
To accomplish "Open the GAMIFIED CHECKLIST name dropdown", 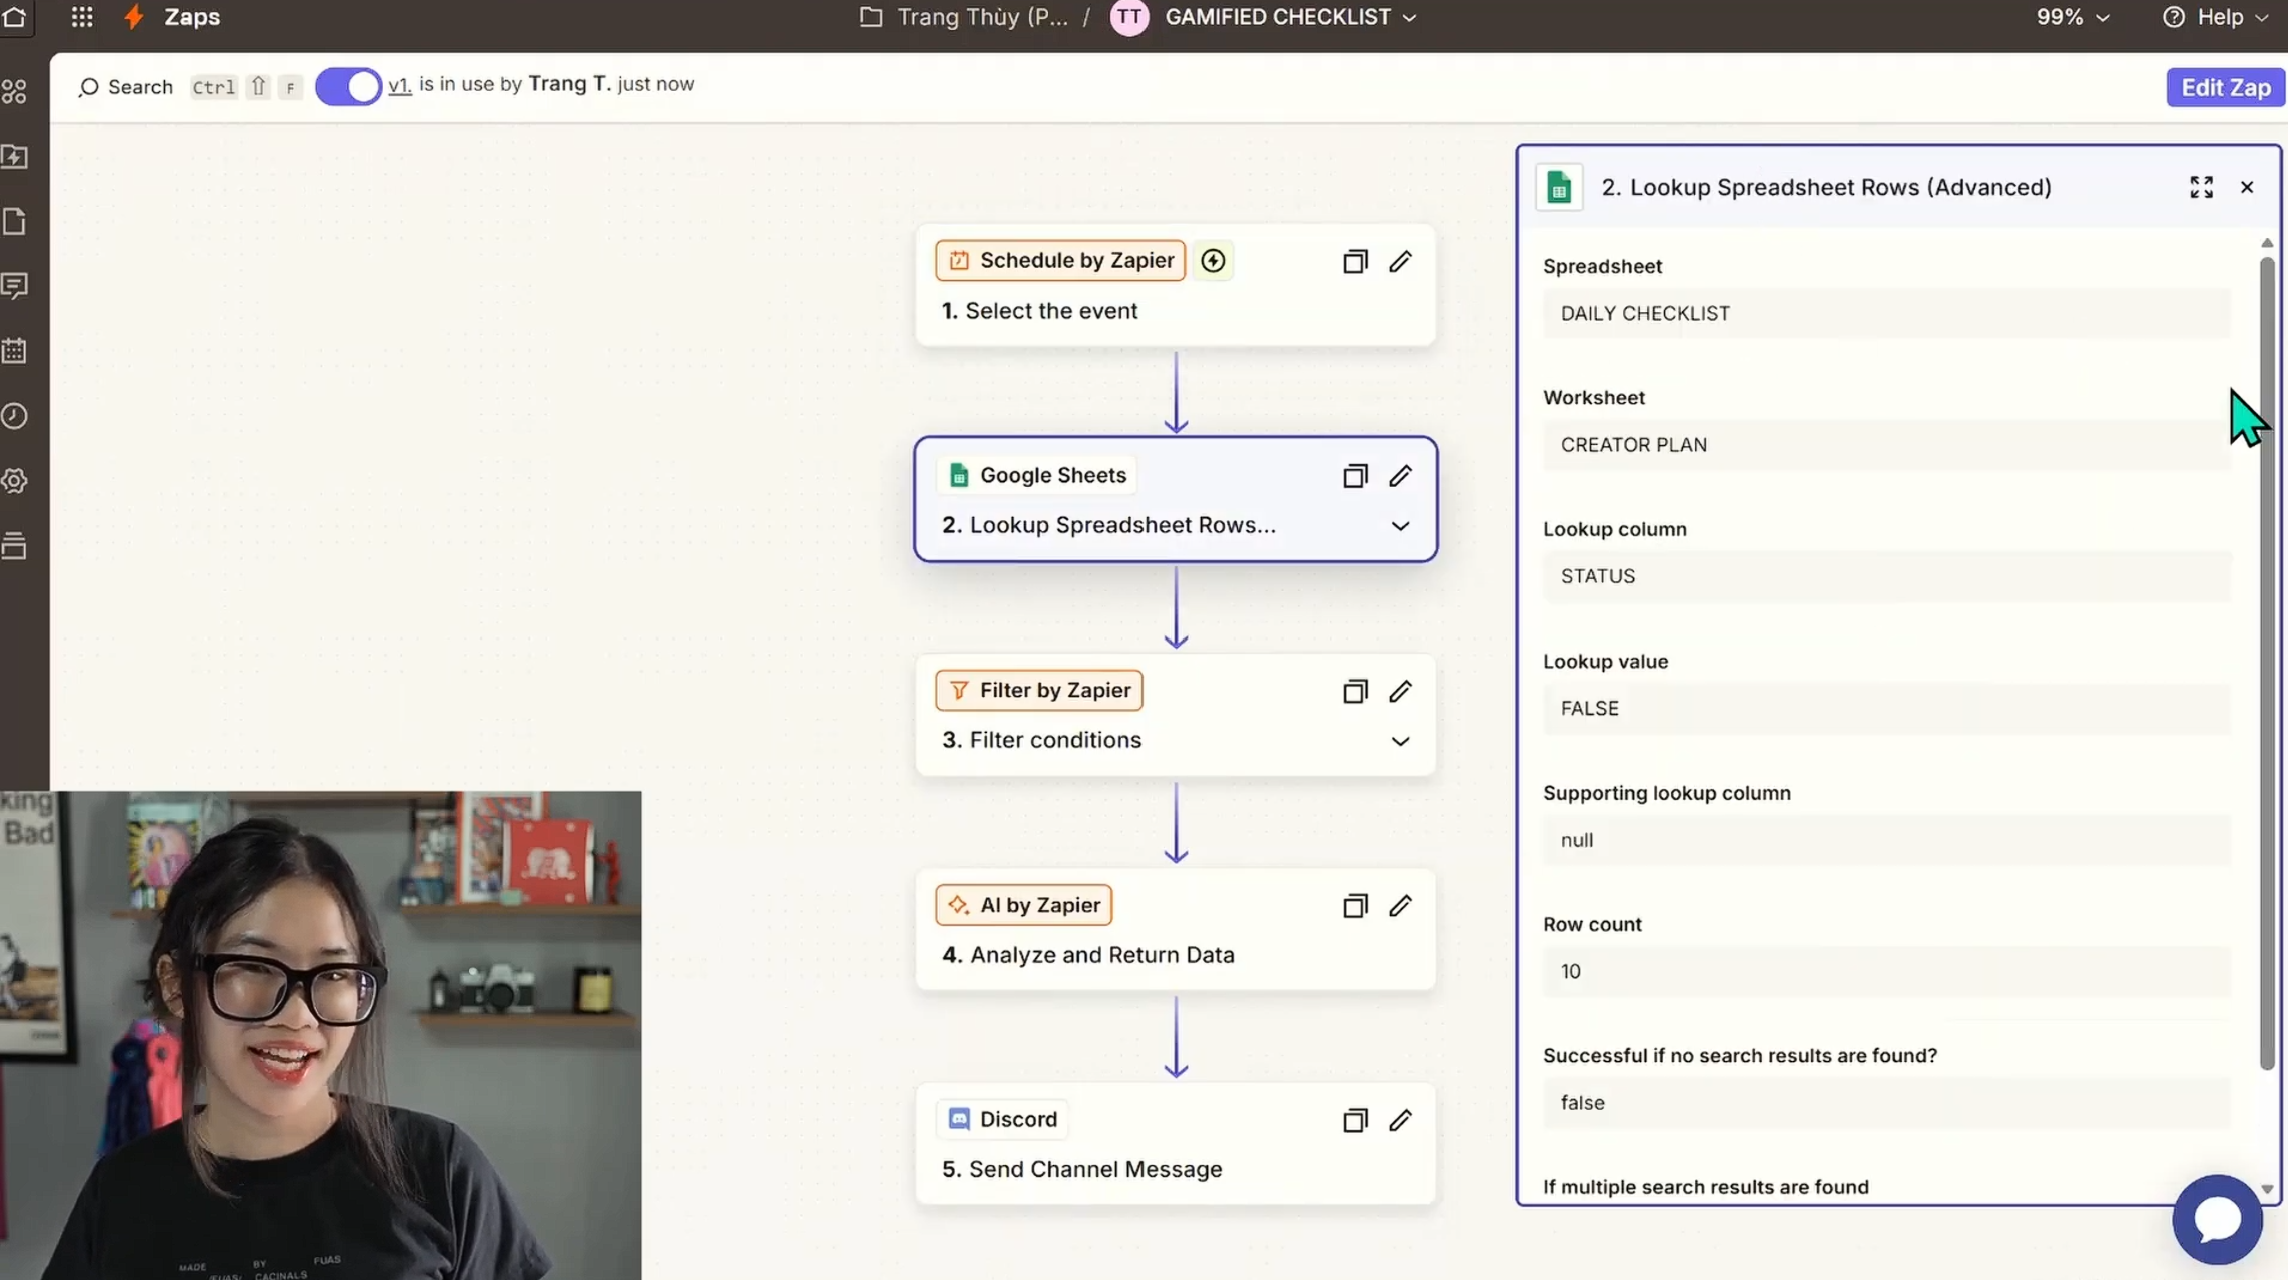I will coord(1290,17).
